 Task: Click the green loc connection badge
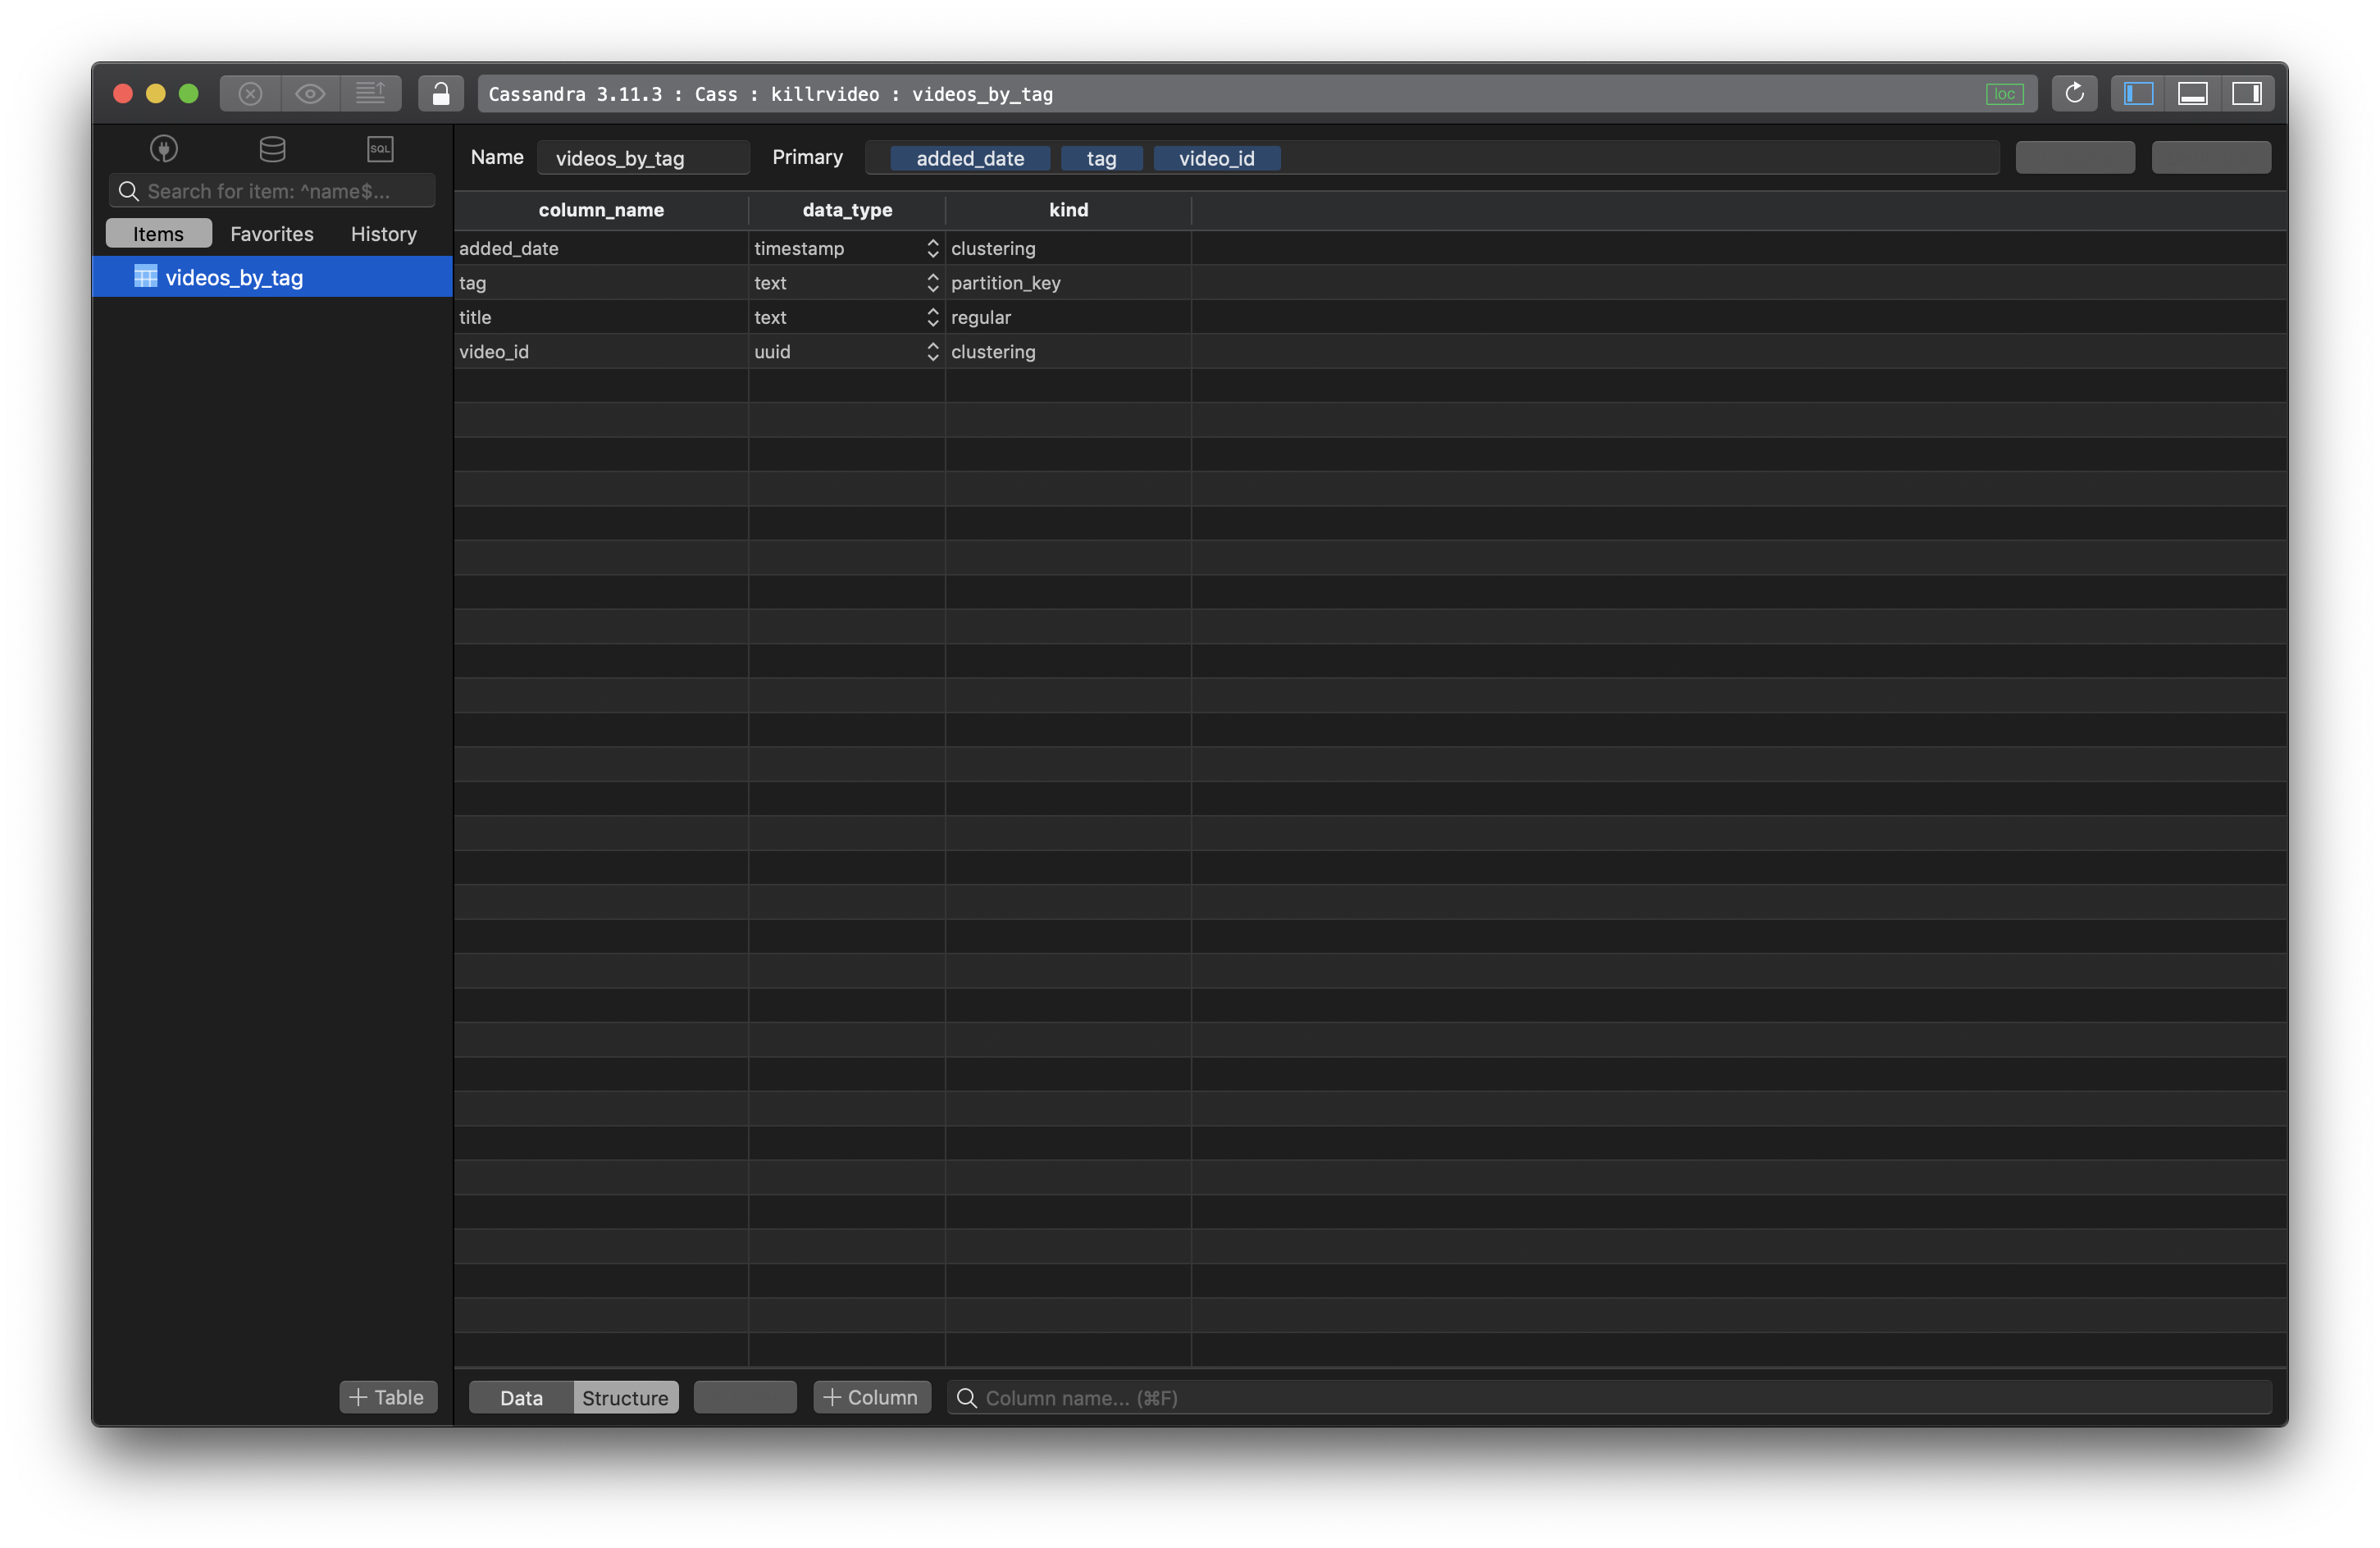tap(2004, 94)
